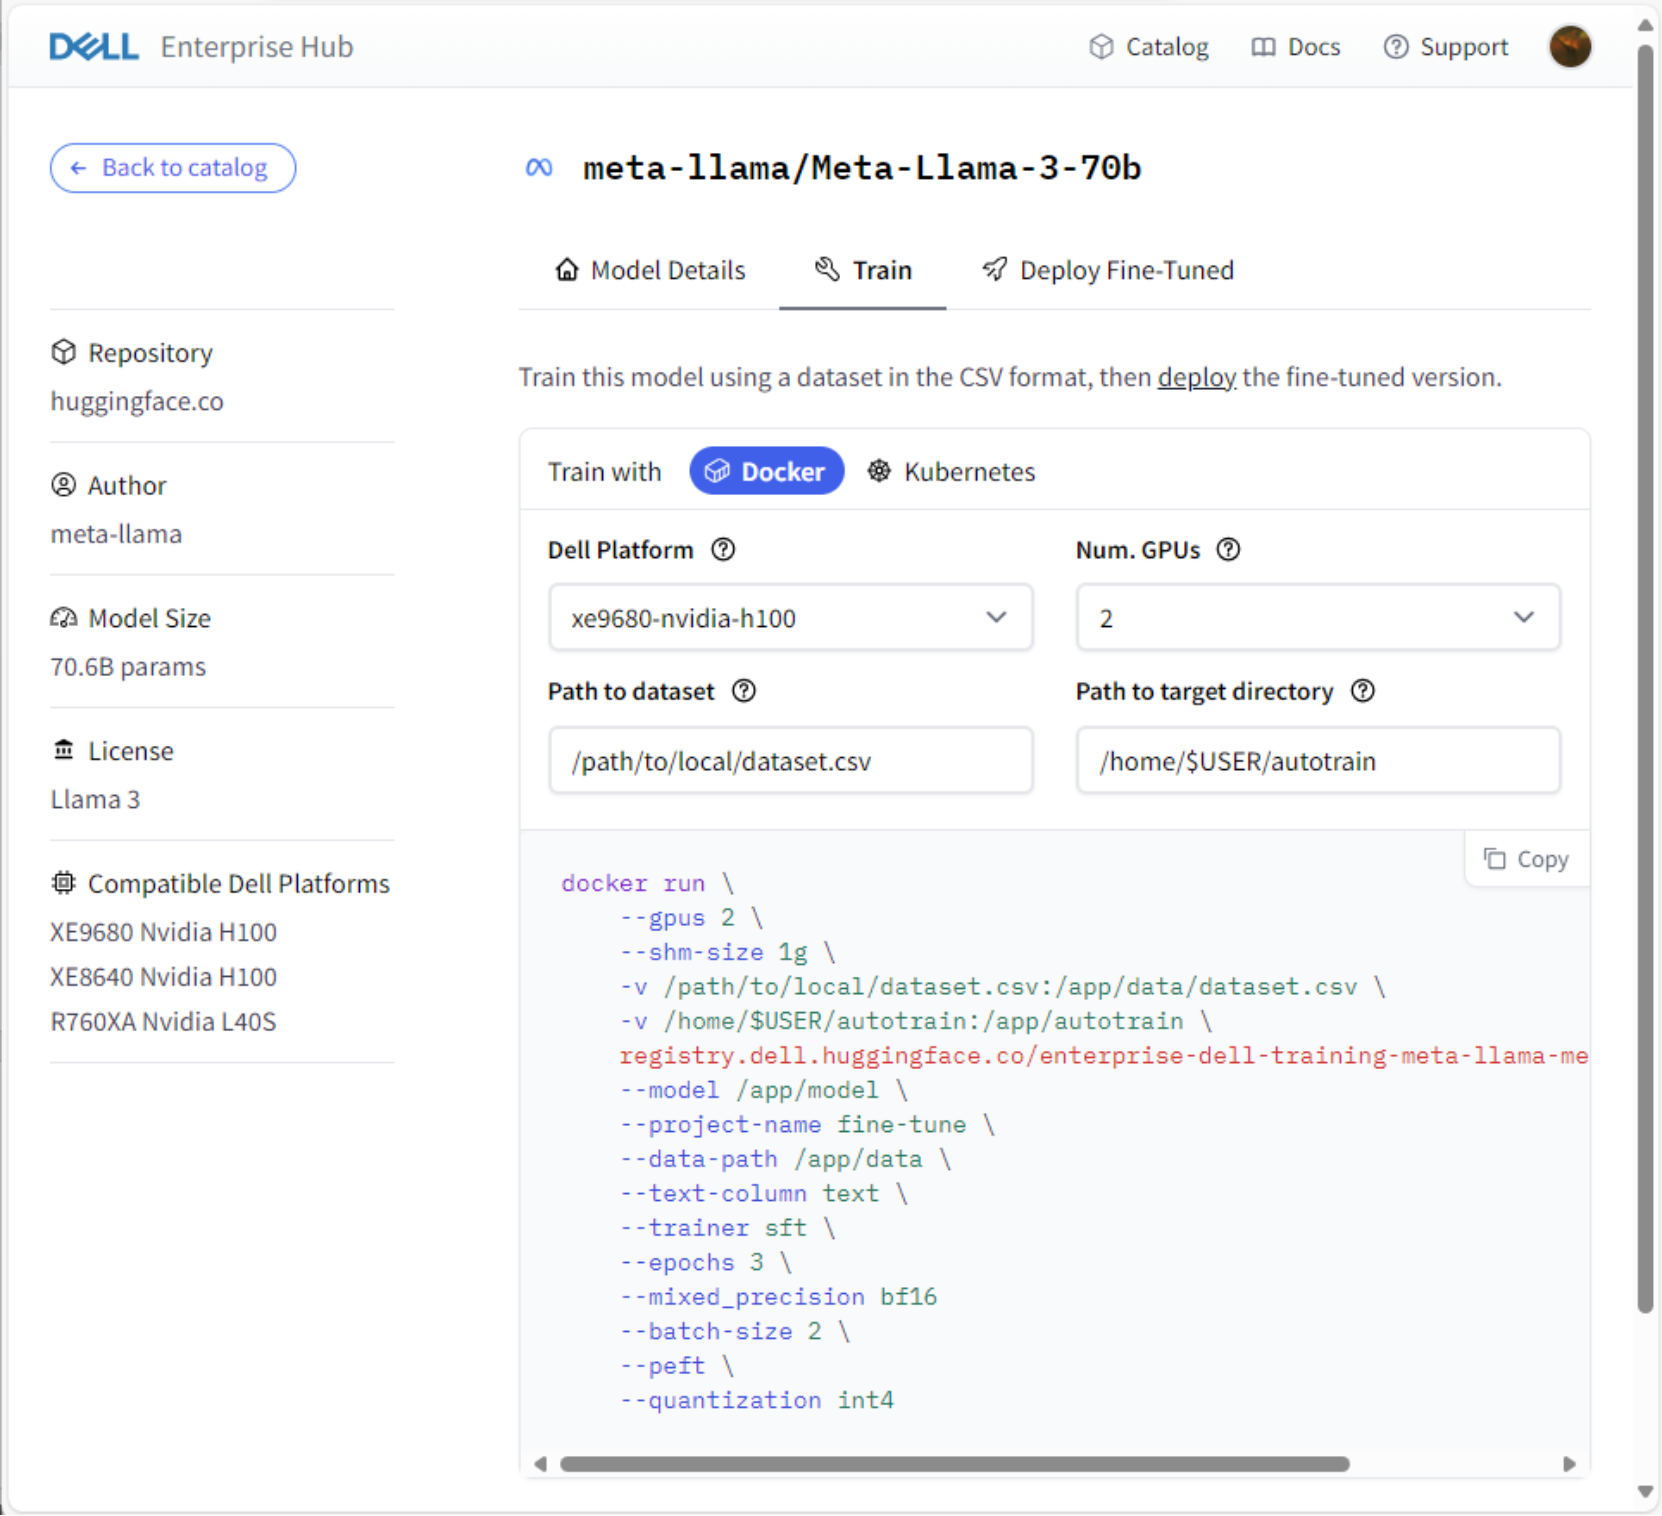Open the Dell Platform dropdown
The image size is (1662, 1516).
click(x=790, y=618)
